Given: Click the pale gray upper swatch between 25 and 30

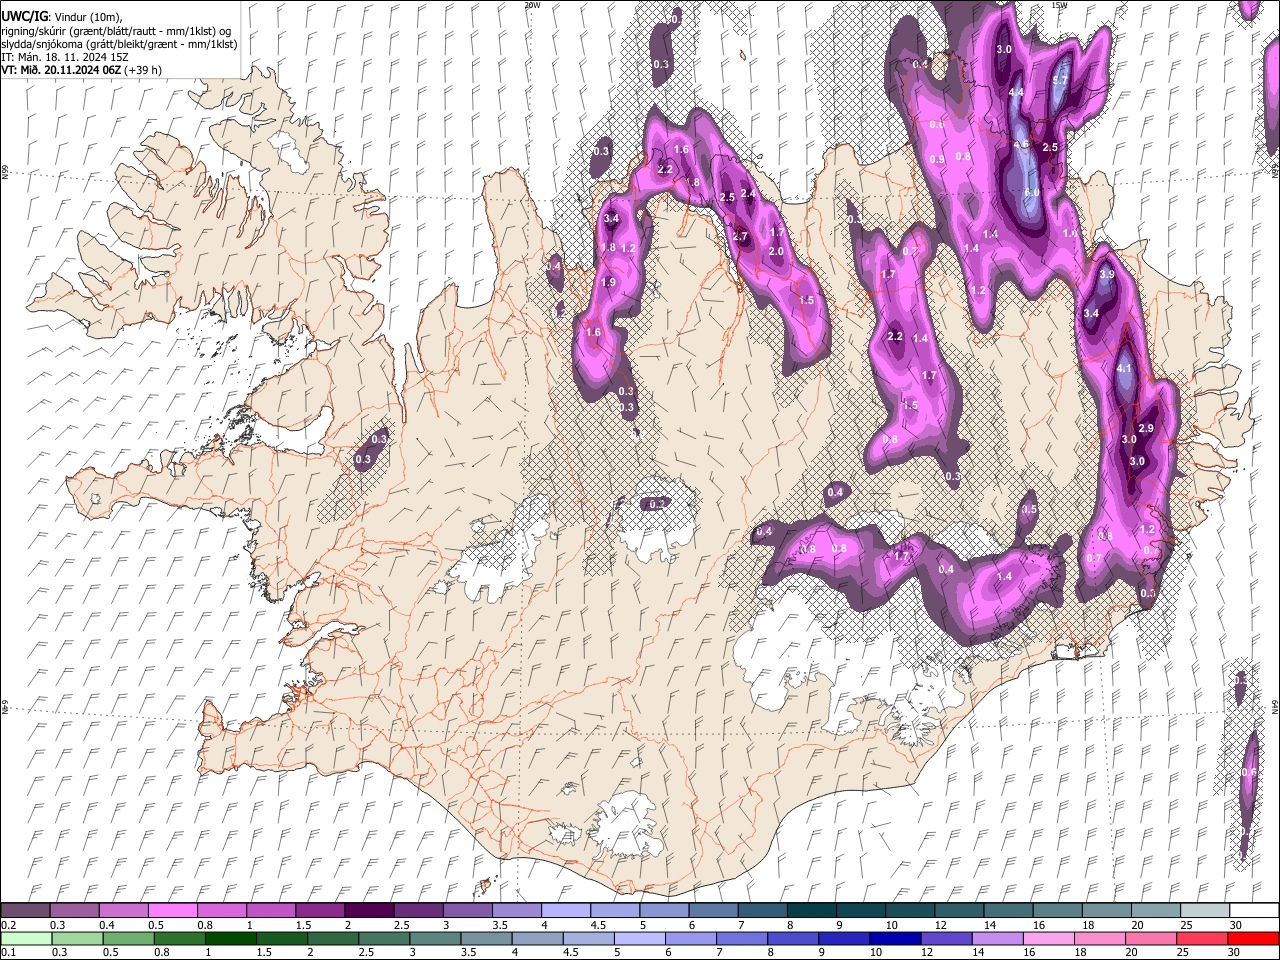Looking at the screenshot, I should coord(1205,911).
